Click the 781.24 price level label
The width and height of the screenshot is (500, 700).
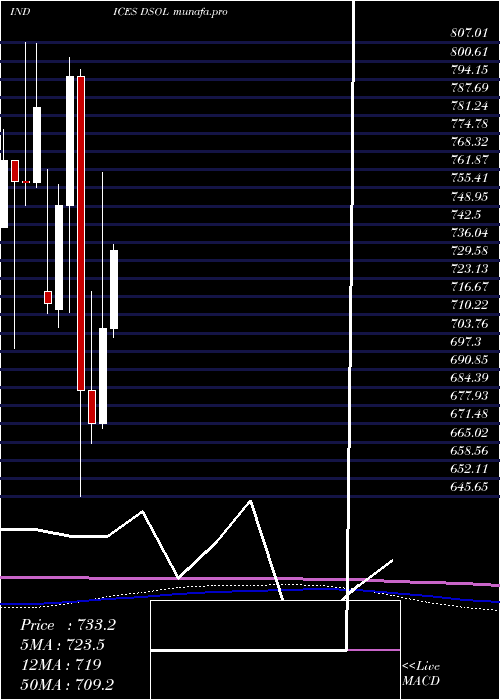tap(469, 106)
